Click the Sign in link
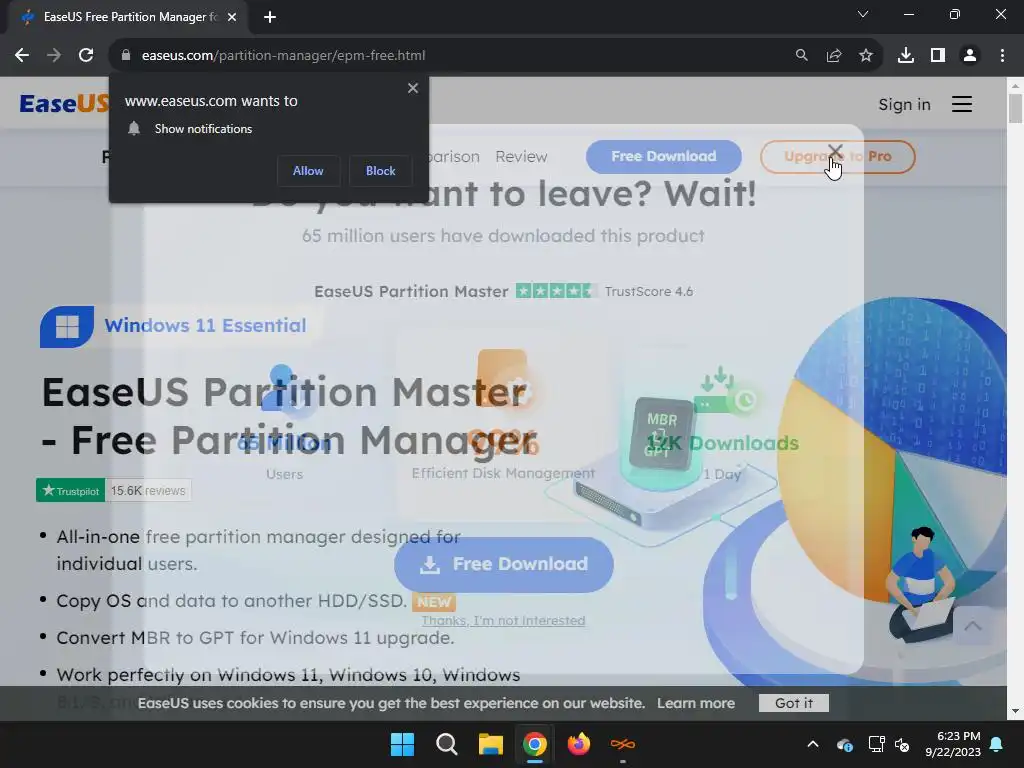Screen dimensions: 1024x768 [904, 104]
